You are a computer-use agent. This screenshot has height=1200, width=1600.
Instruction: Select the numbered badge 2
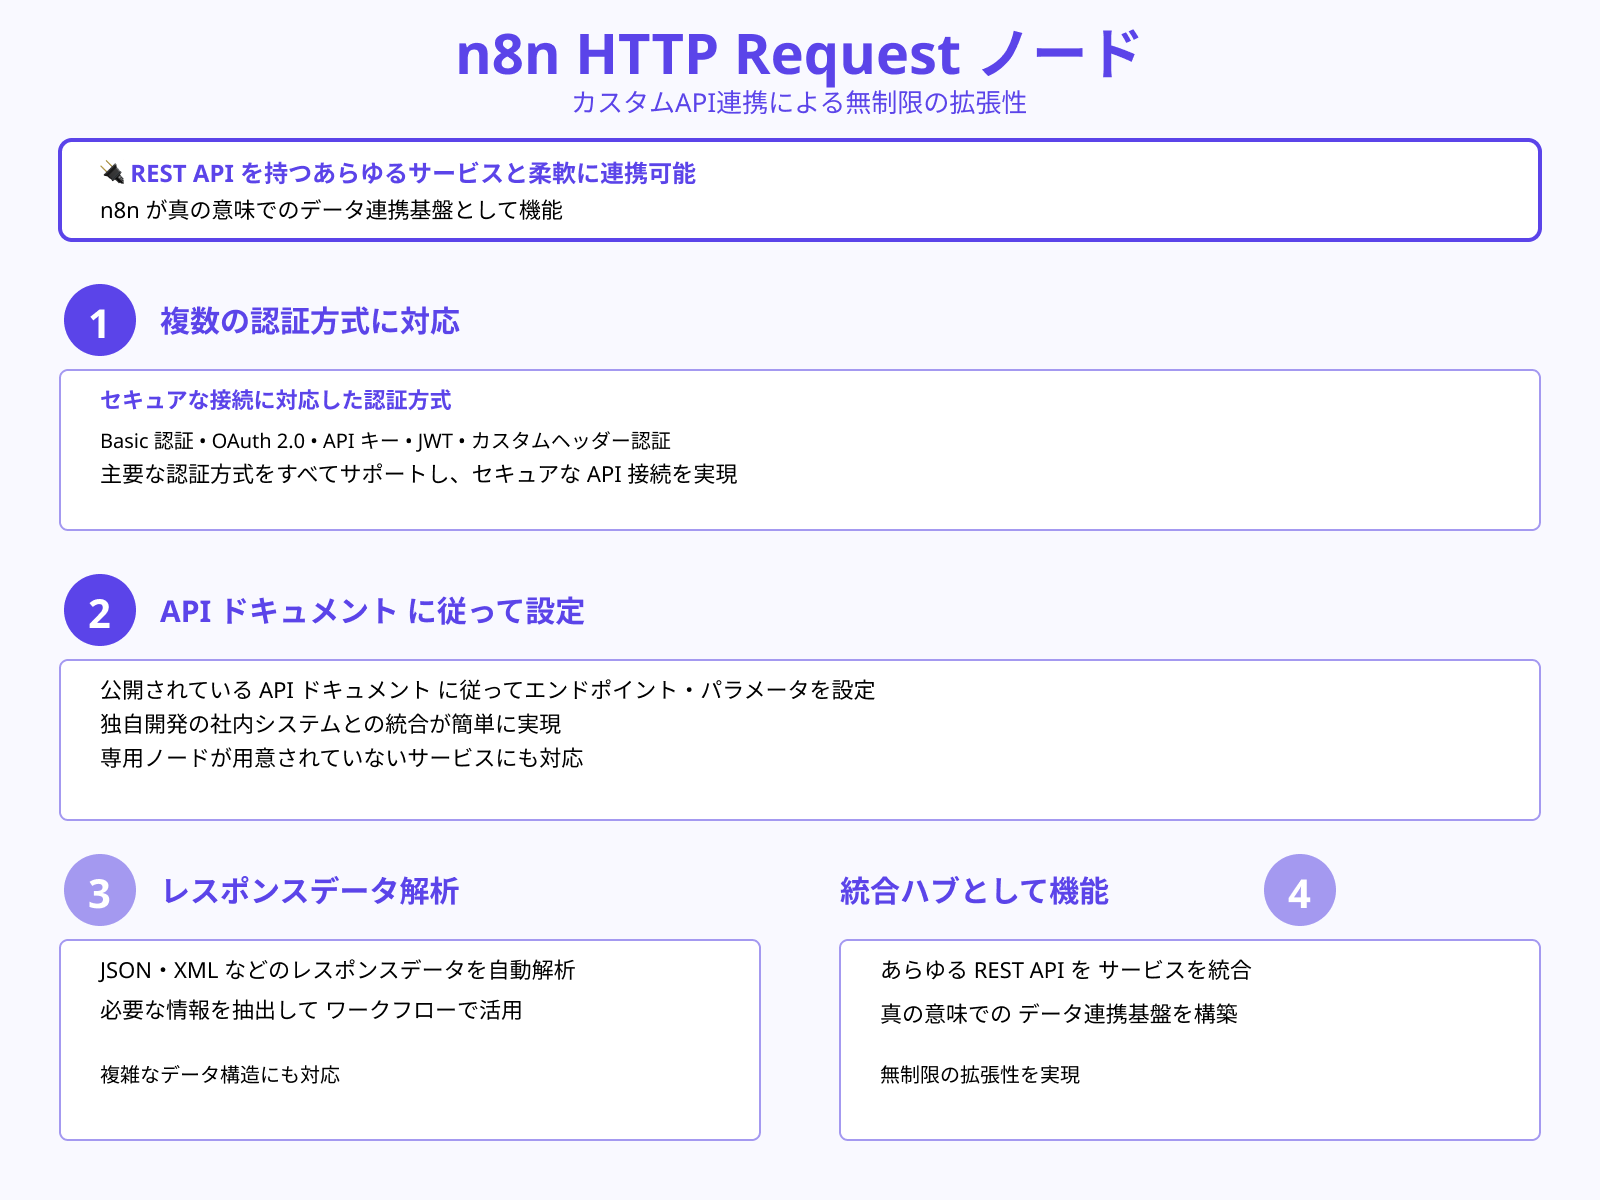coord(99,613)
